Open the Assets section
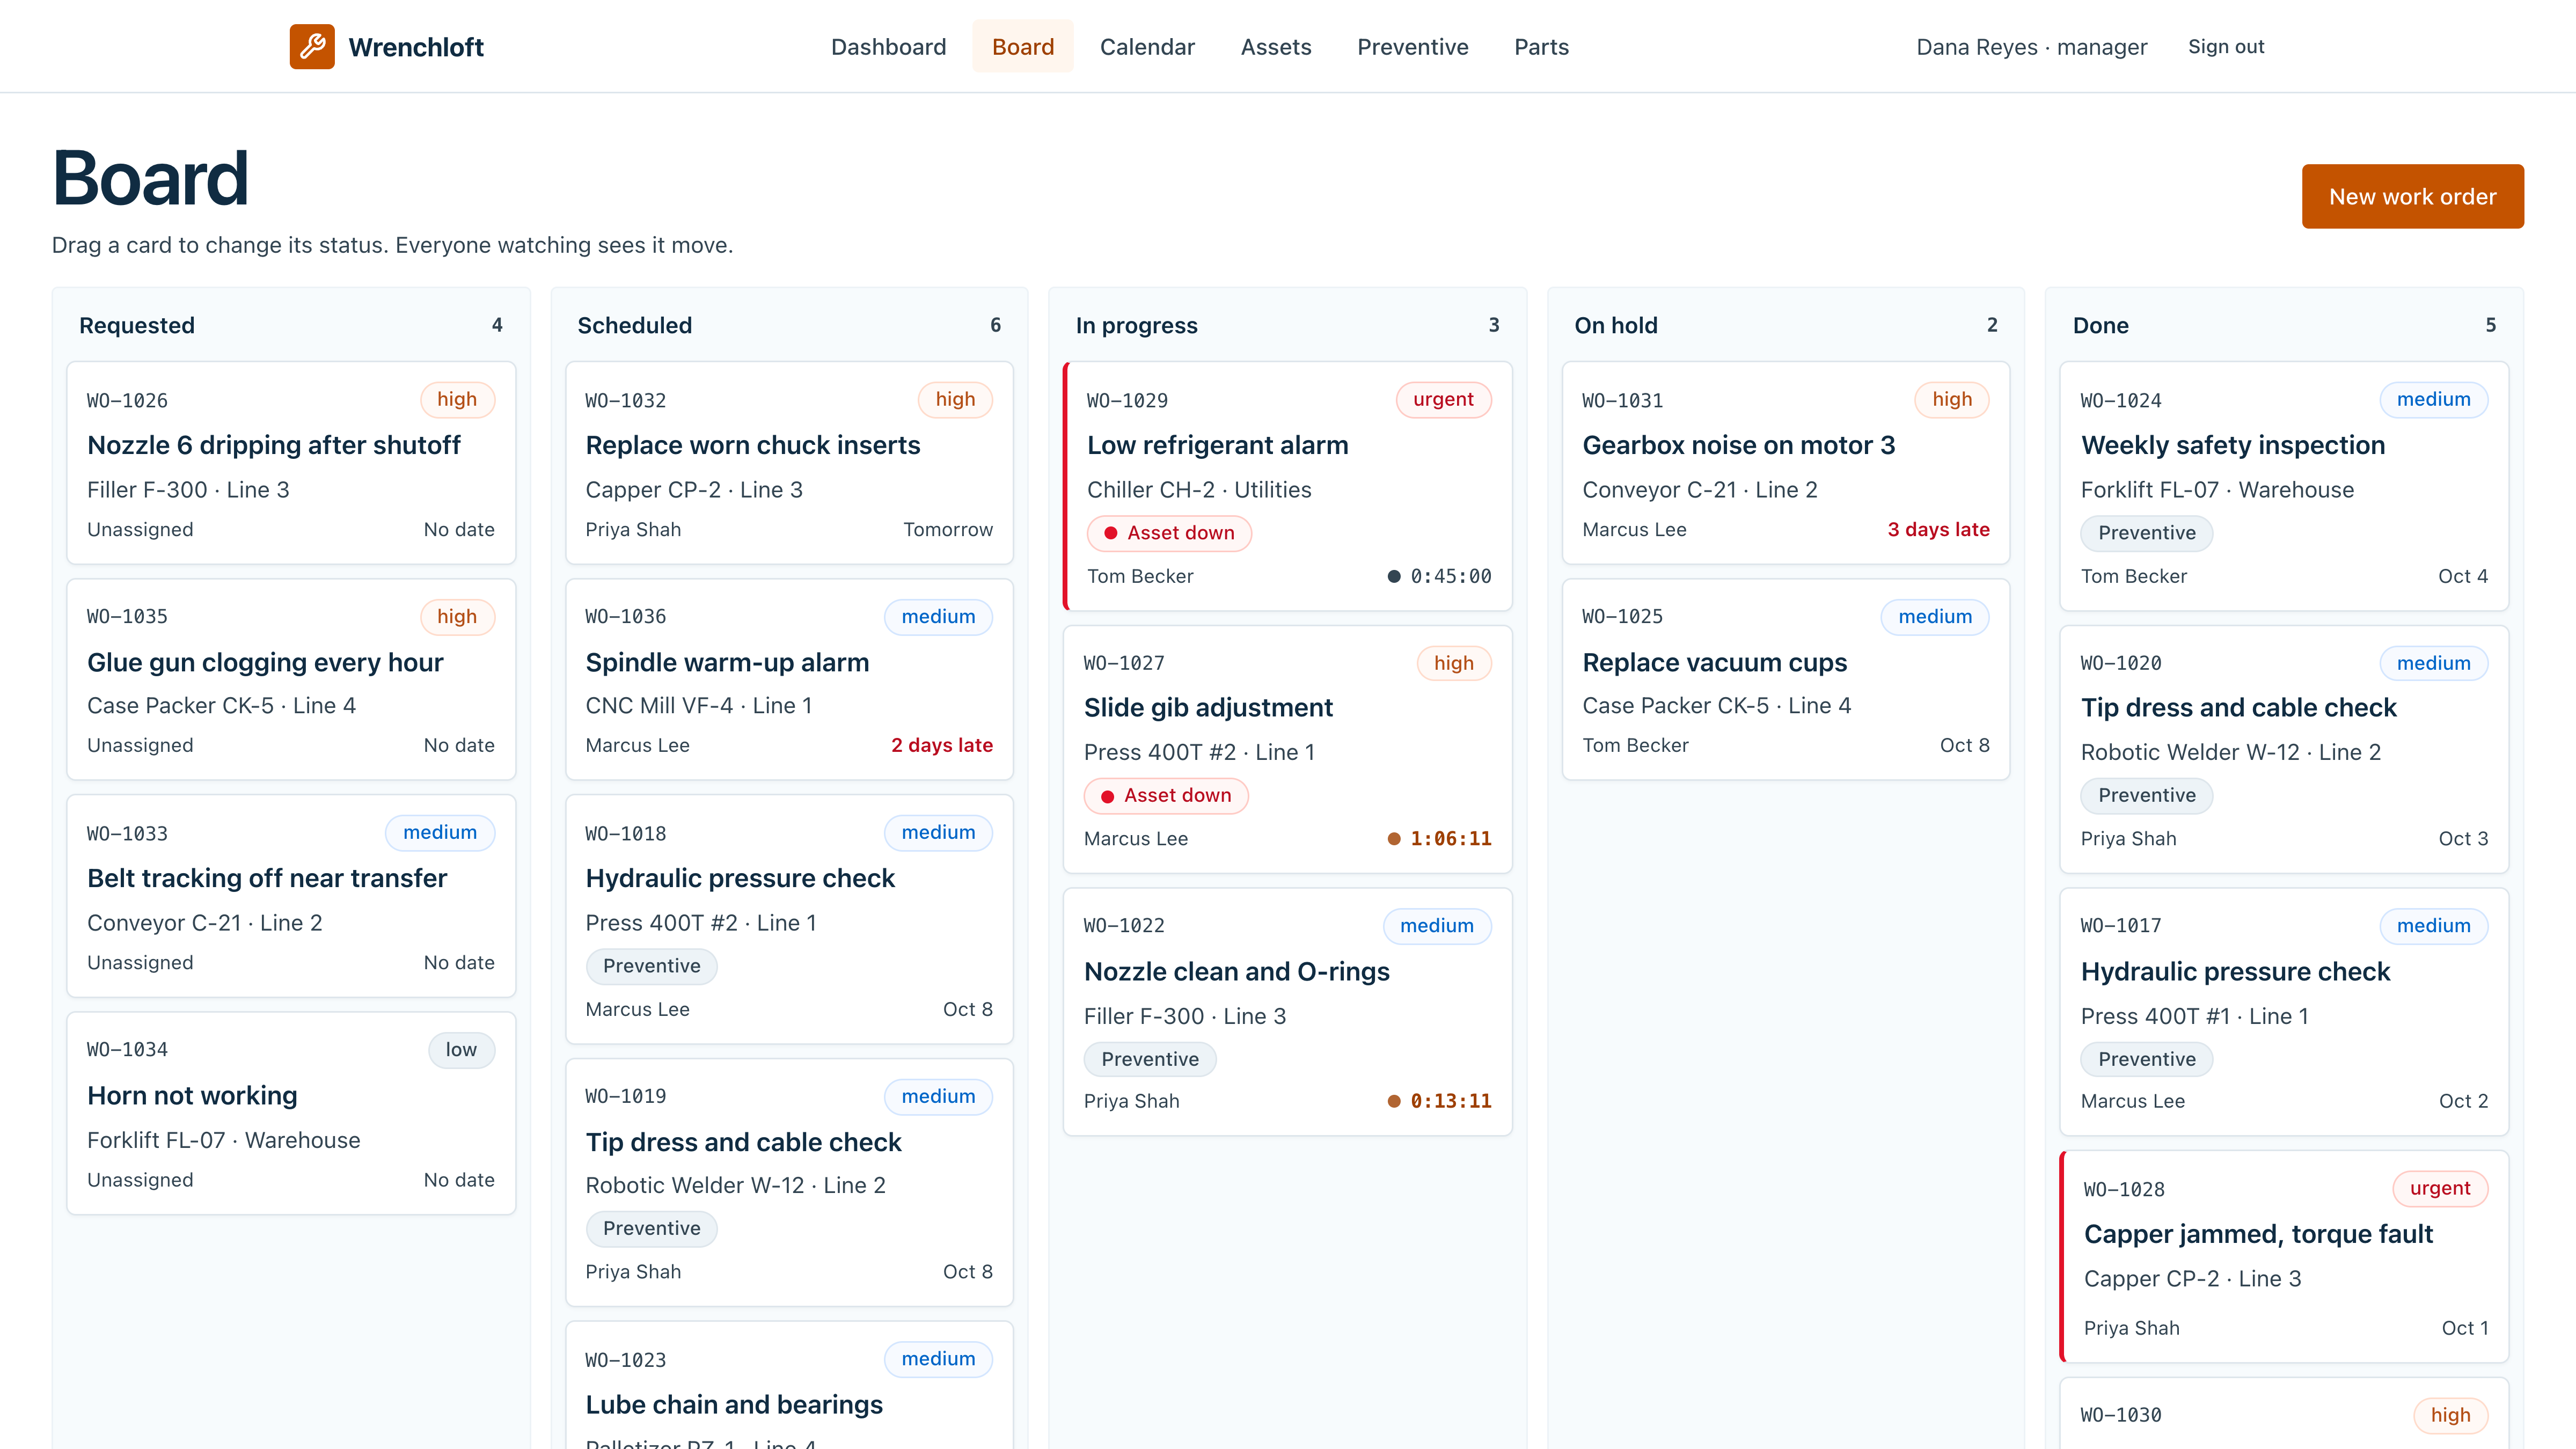The width and height of the screenshot is (2576, 1449). pyautogui.click(x=1275, y=46)
